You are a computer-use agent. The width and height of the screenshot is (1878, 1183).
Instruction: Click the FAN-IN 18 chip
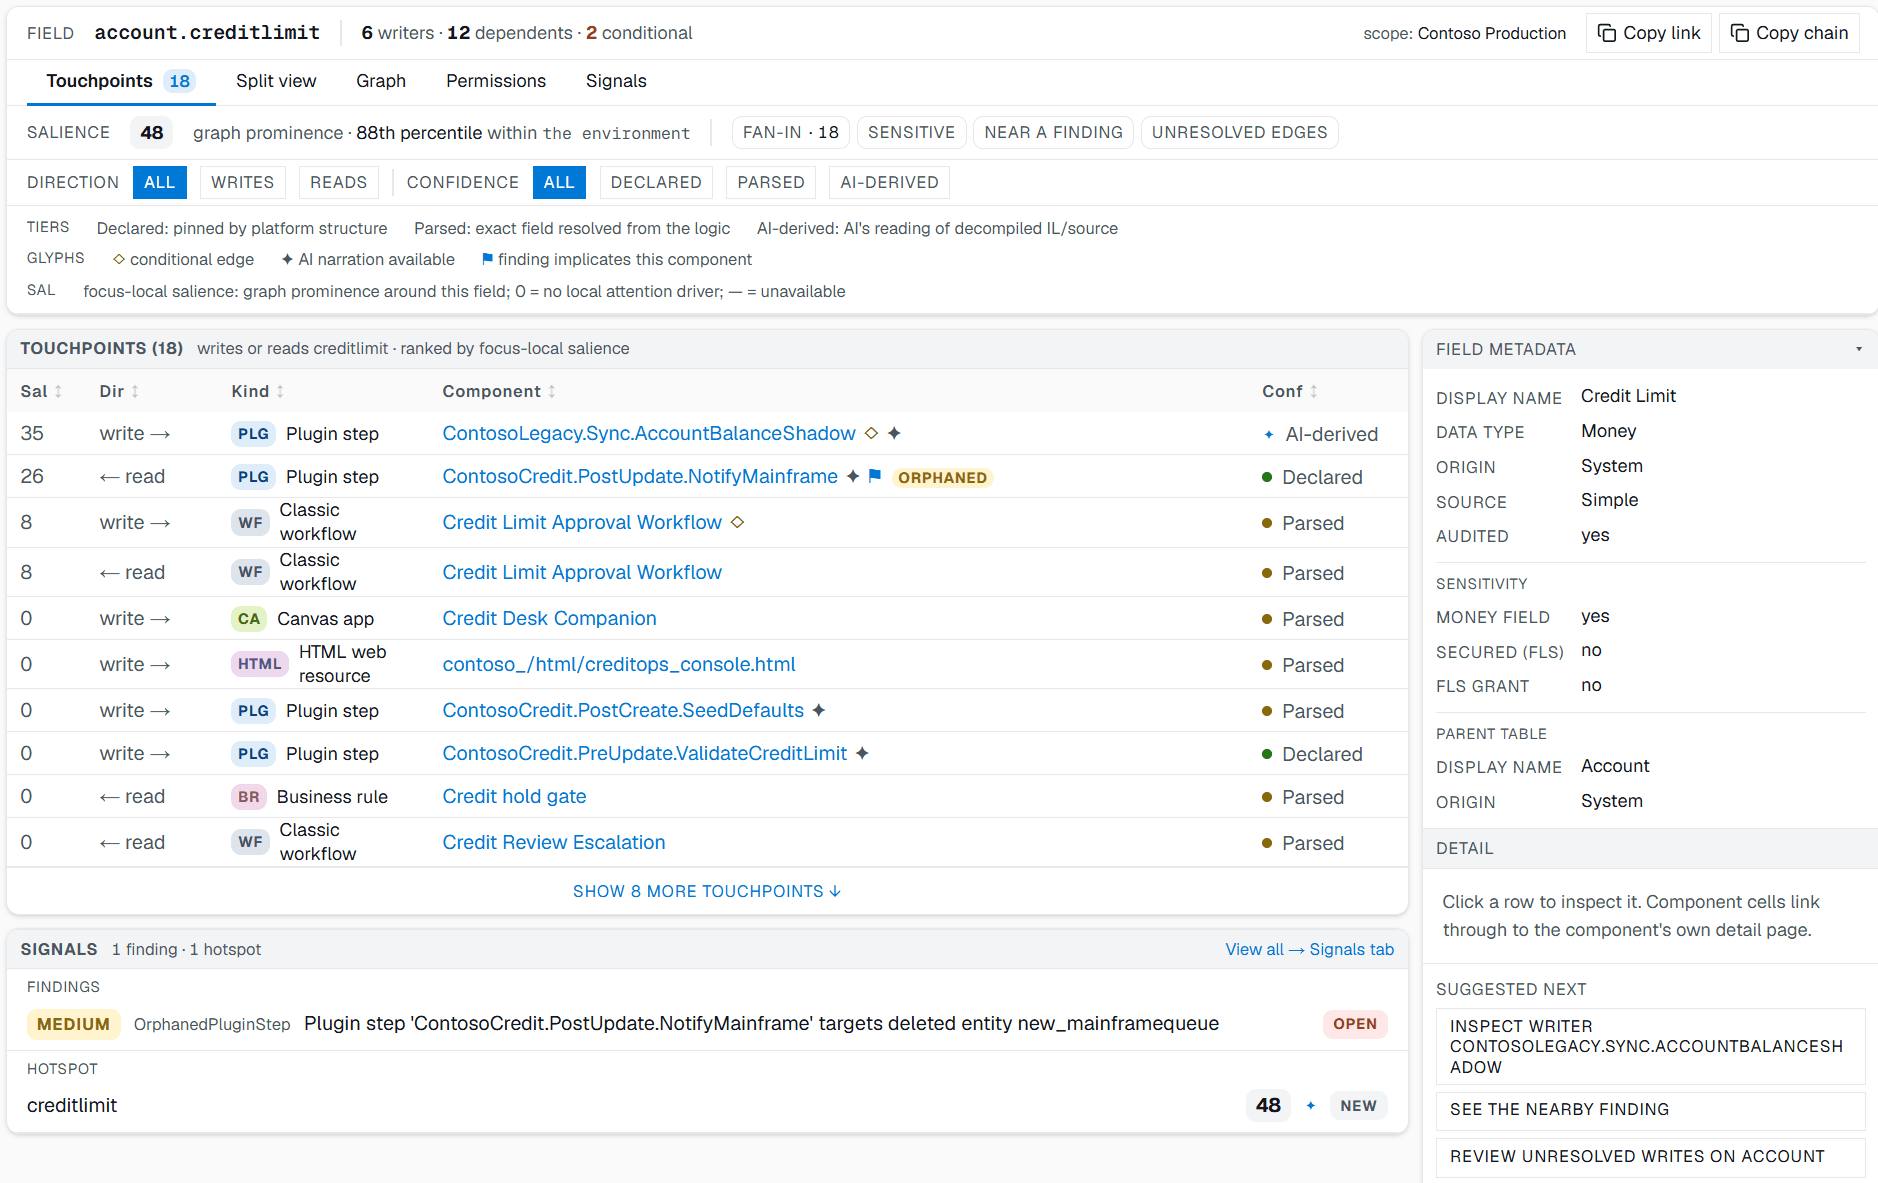pos(791,132)
